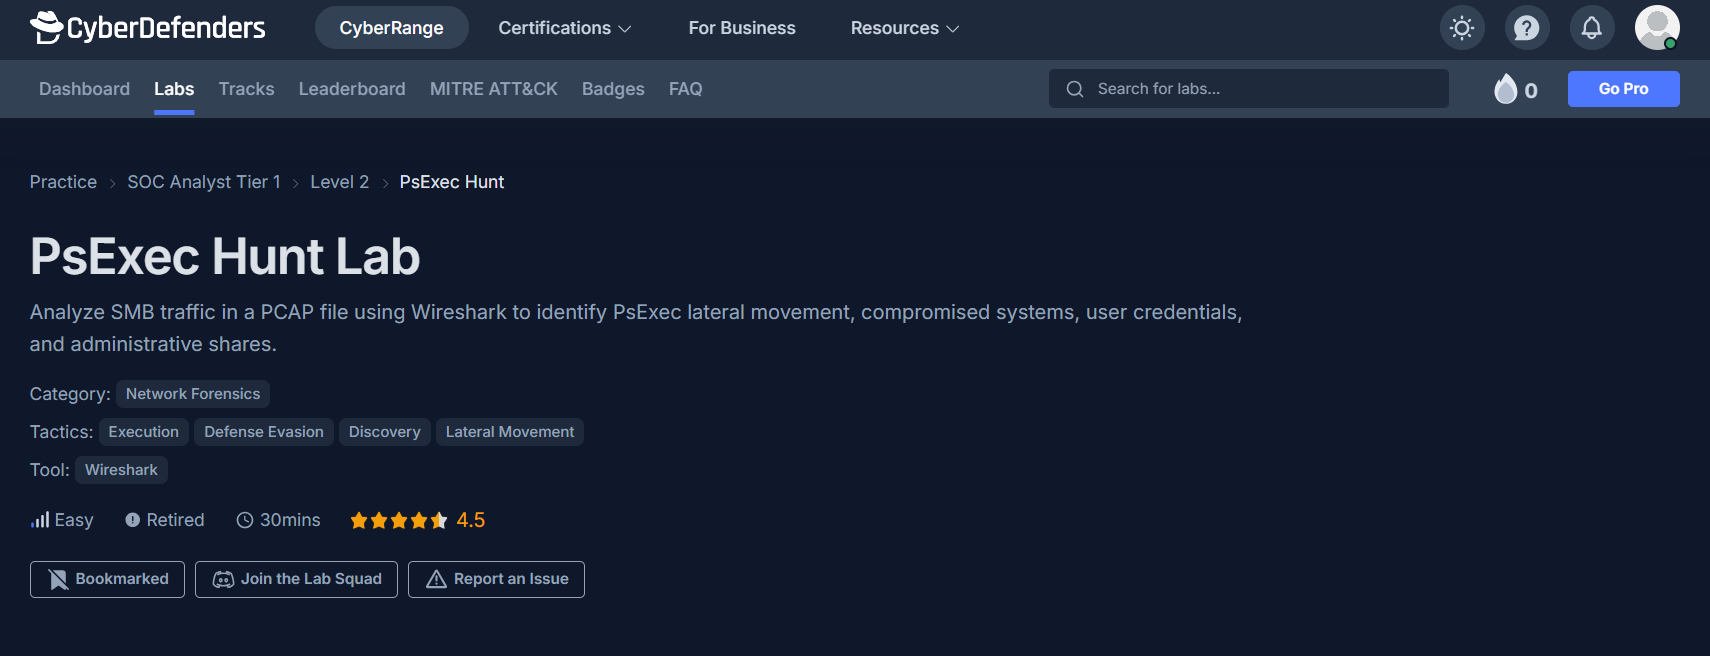
Task: Click the Execution tactic tag
Action: [x=144, y=432]
